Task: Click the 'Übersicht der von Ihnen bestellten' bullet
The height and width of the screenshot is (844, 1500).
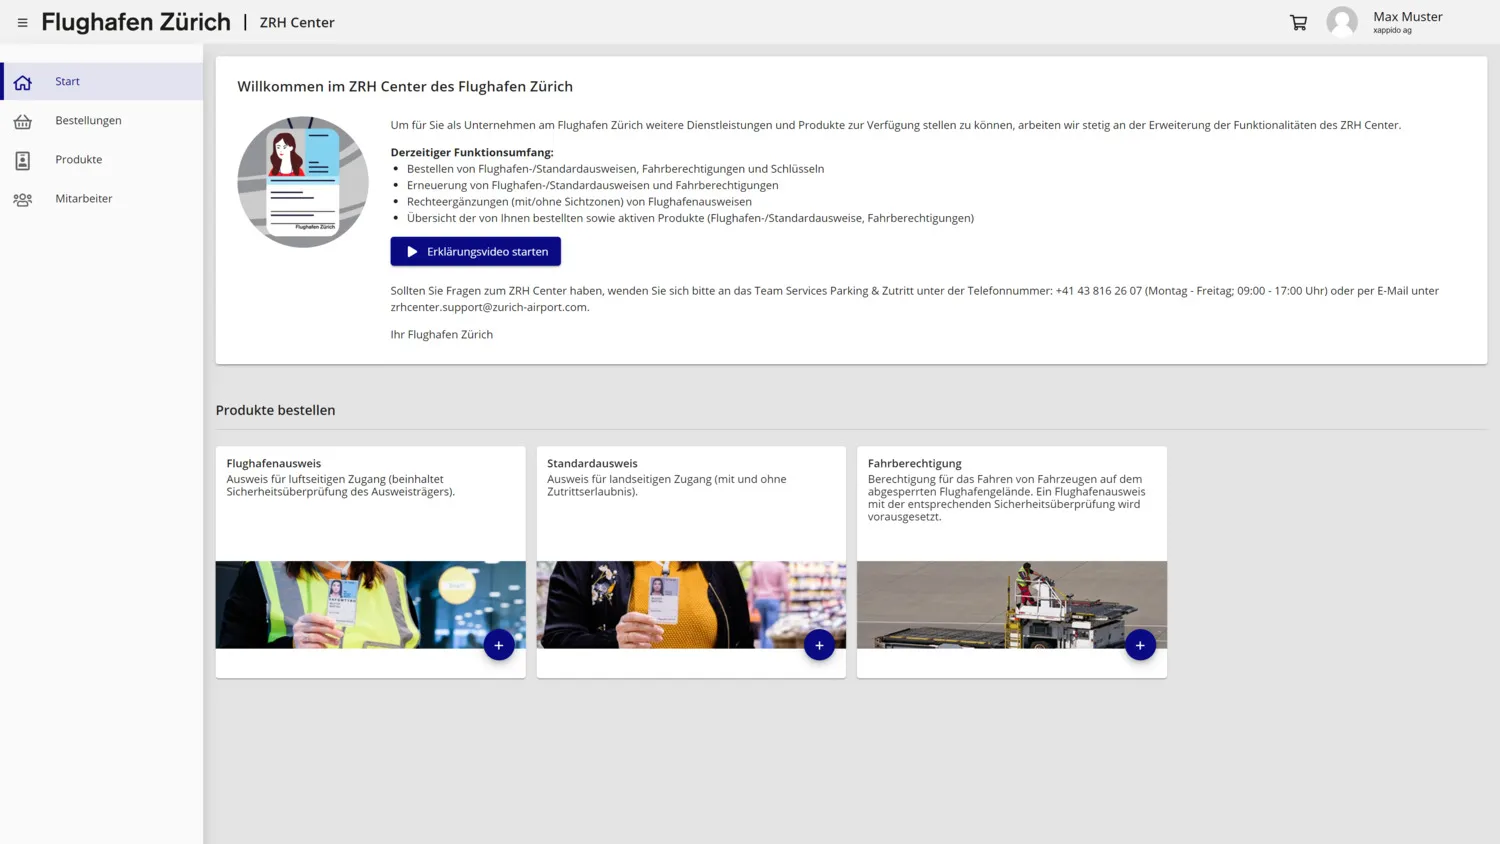Action: coord(690,218)
